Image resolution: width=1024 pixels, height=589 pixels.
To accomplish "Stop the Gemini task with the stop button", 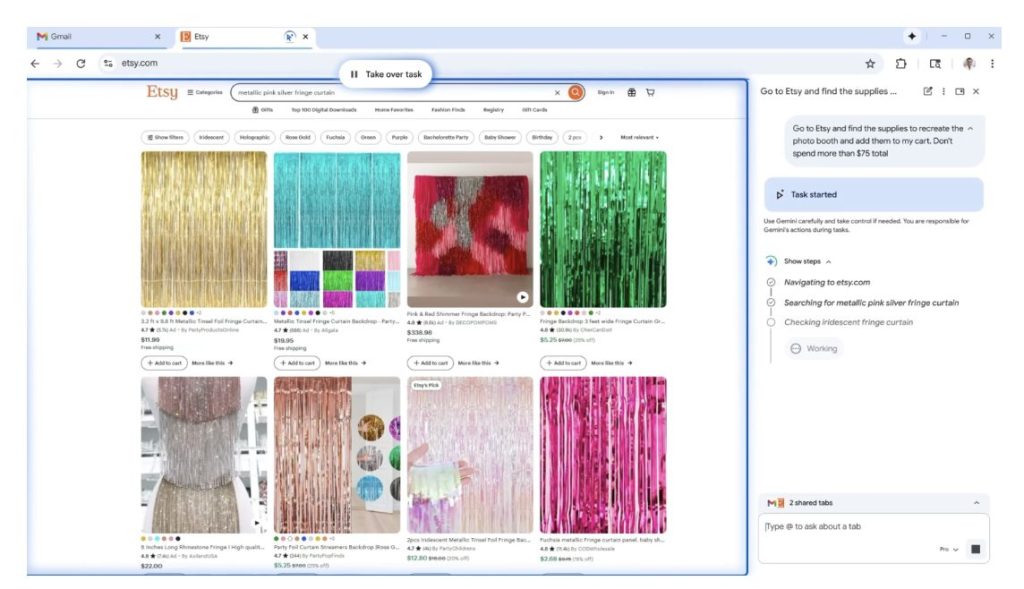I will 975,549.
